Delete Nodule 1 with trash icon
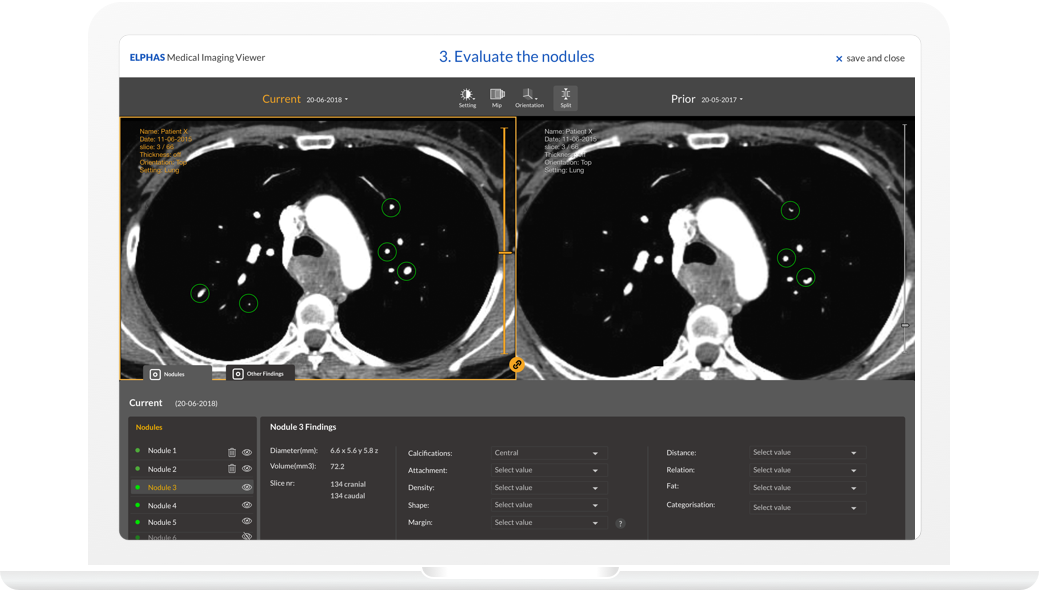 tap(232, 452)
